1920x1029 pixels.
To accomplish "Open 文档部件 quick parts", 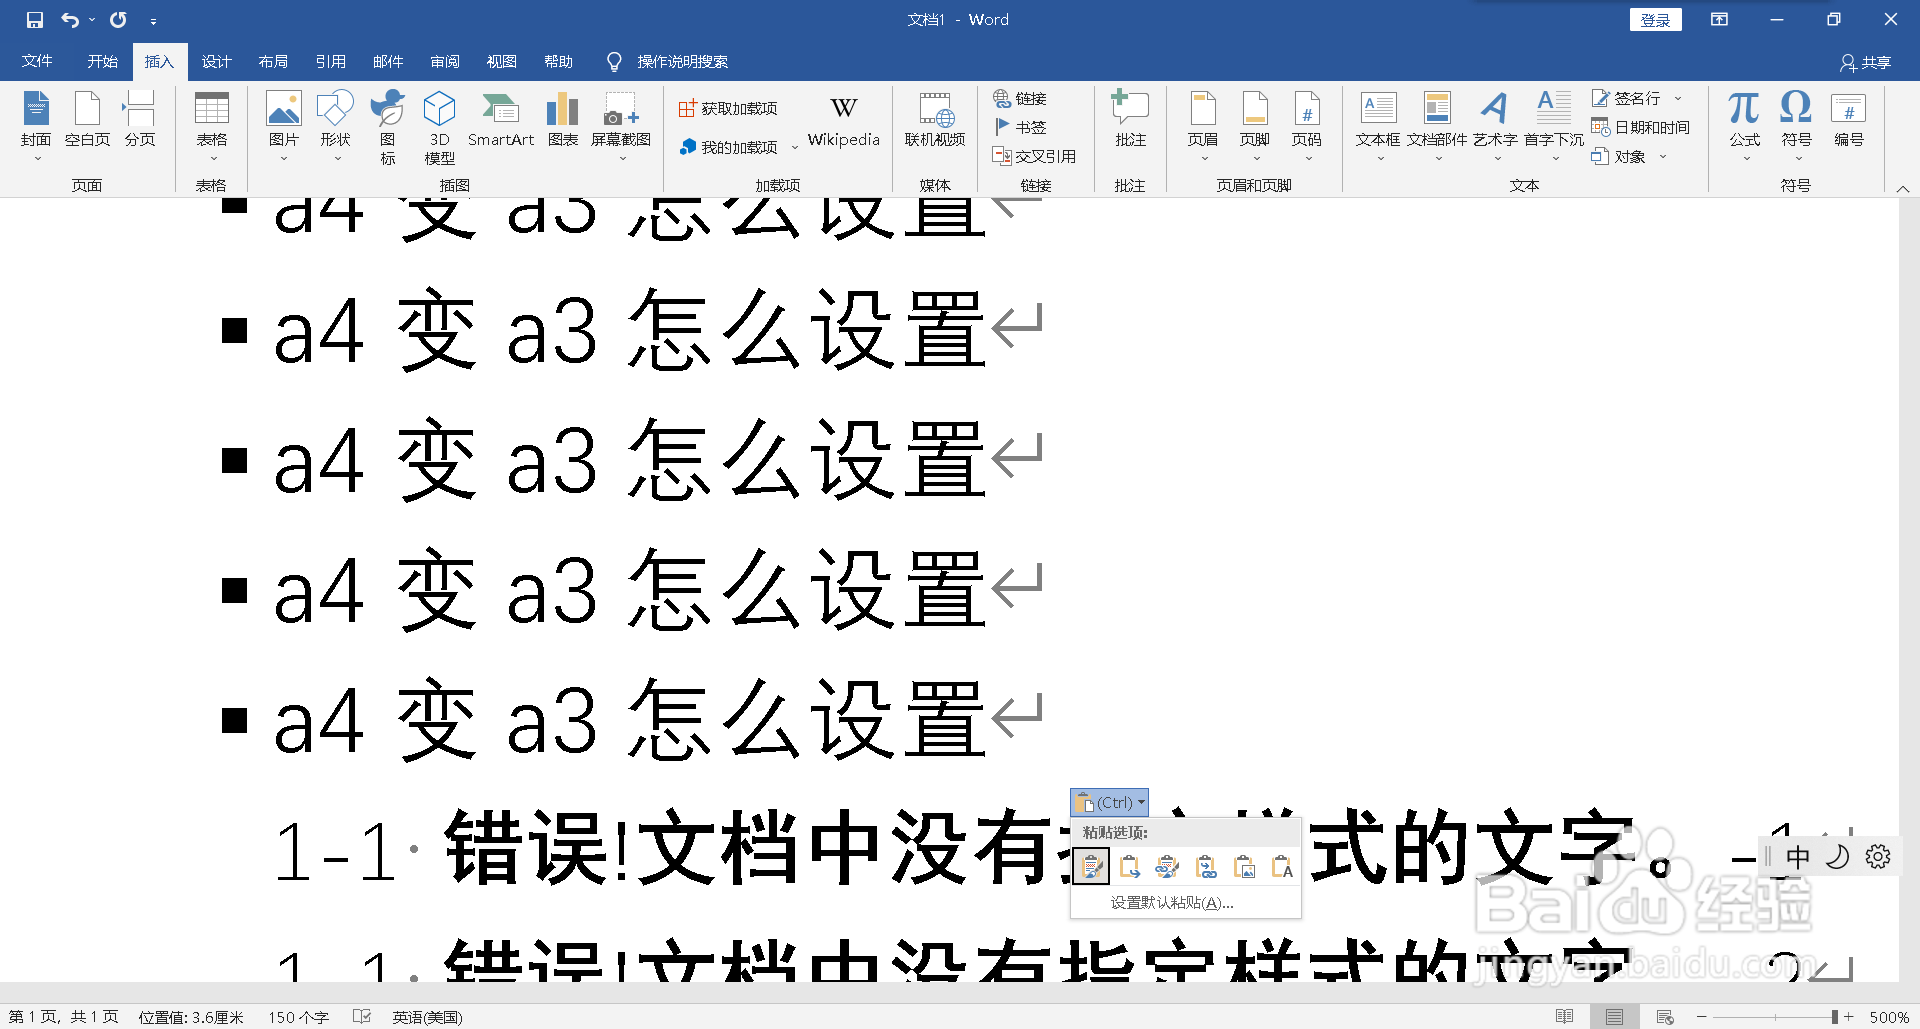I will 1437,127.
